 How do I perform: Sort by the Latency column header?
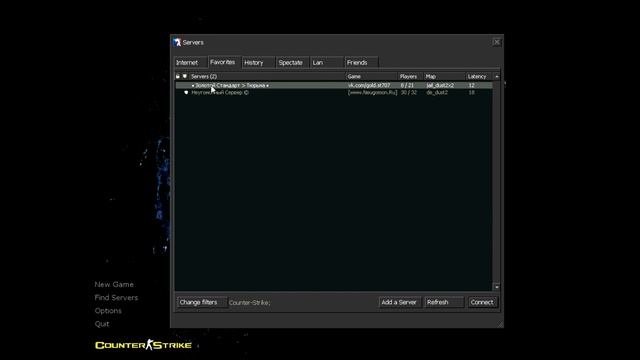pos(479,76)
